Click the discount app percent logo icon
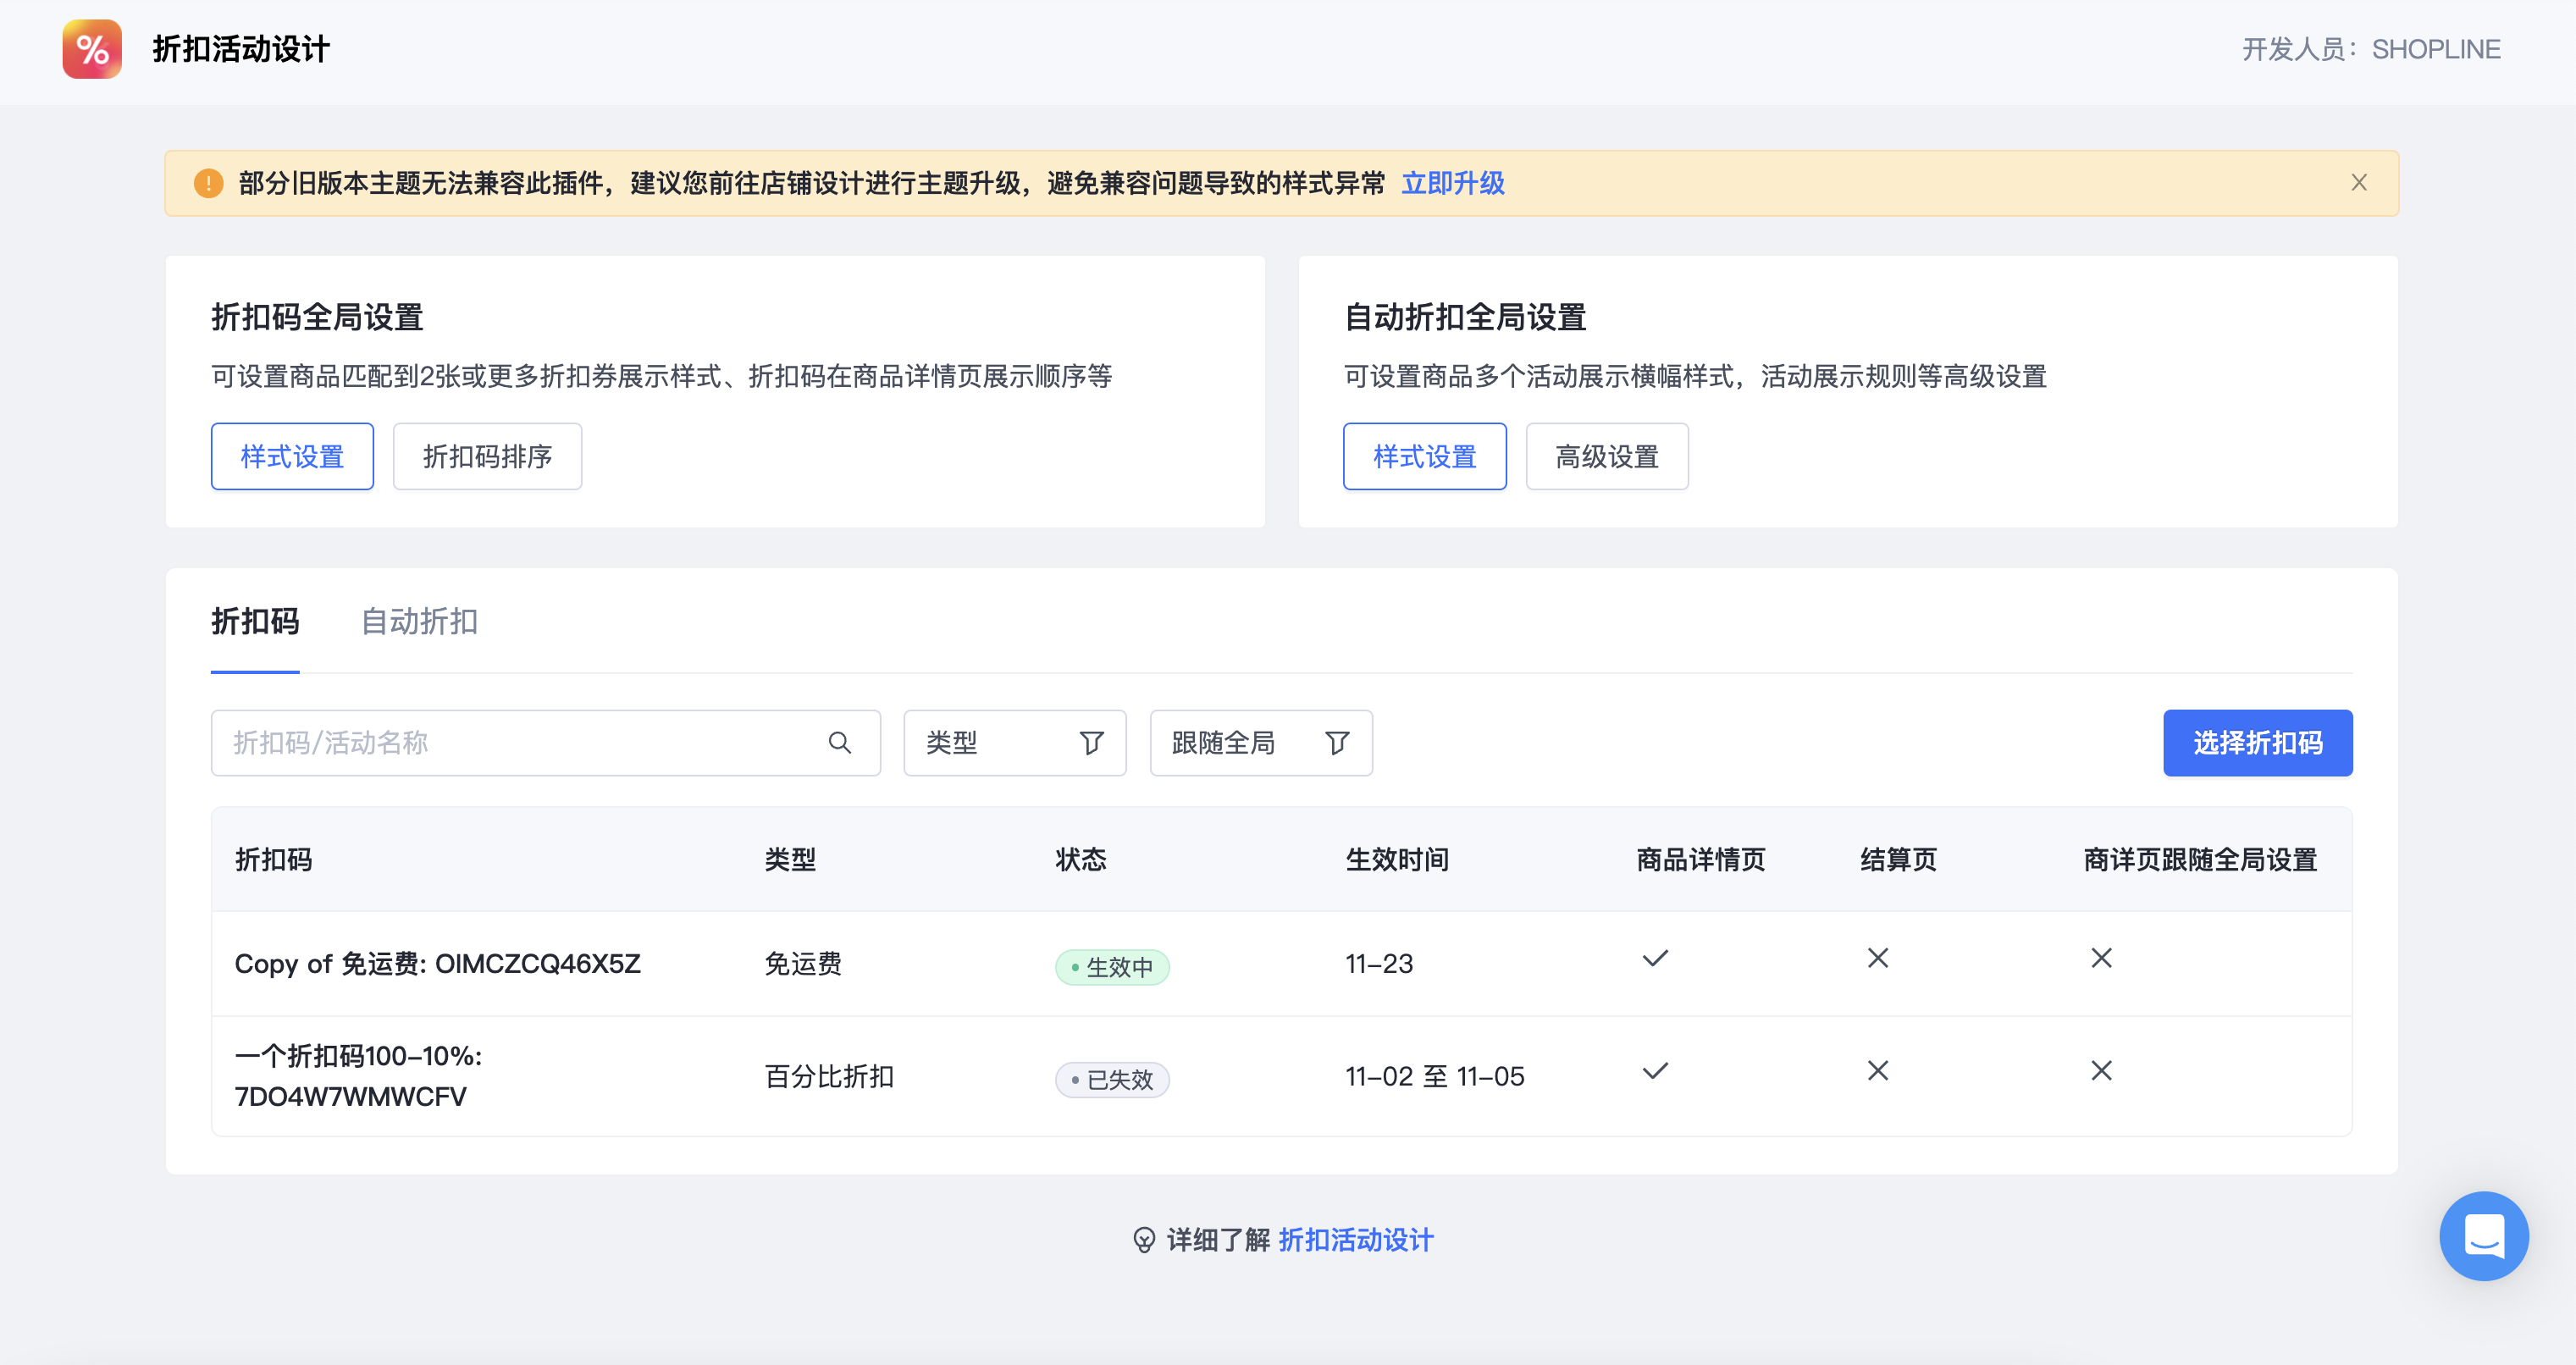Screen dimensions: 2576x1365 pos(92,49)
